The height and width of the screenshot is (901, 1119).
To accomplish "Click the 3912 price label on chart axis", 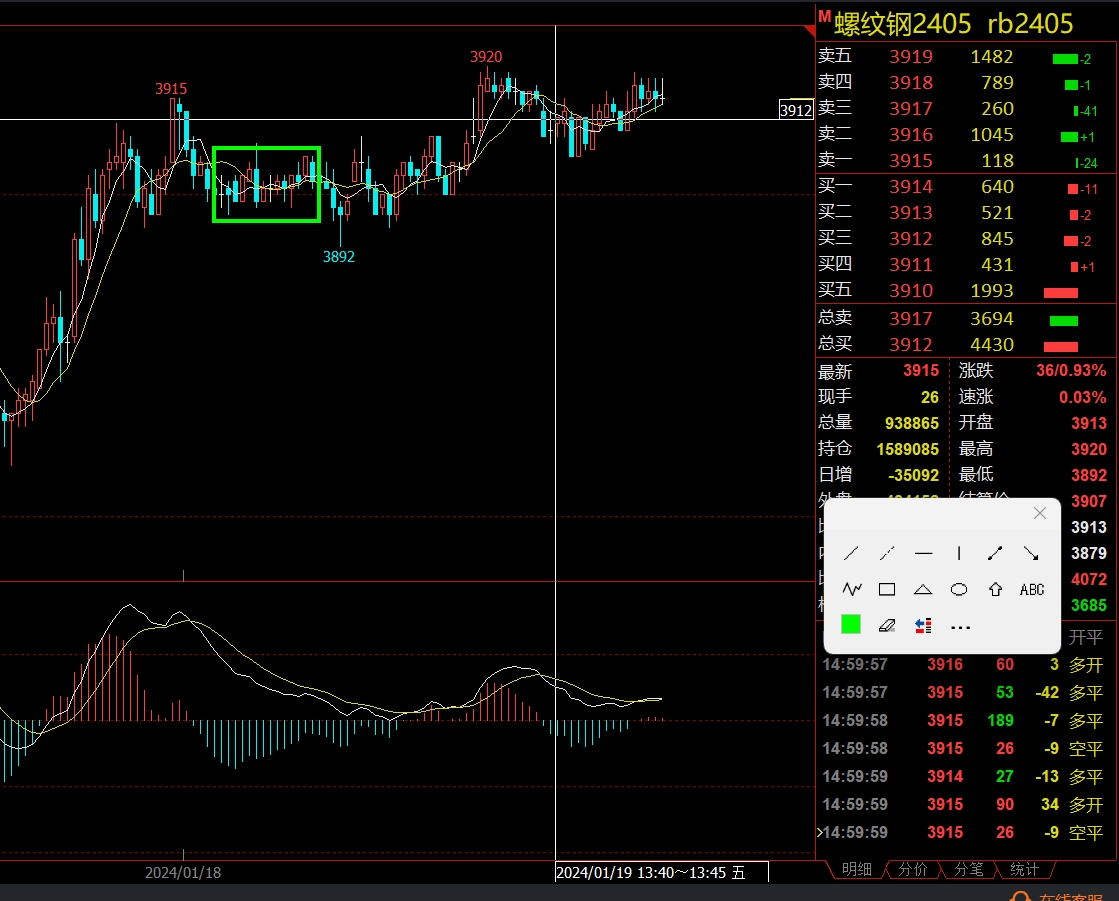I will coord(796,110).
